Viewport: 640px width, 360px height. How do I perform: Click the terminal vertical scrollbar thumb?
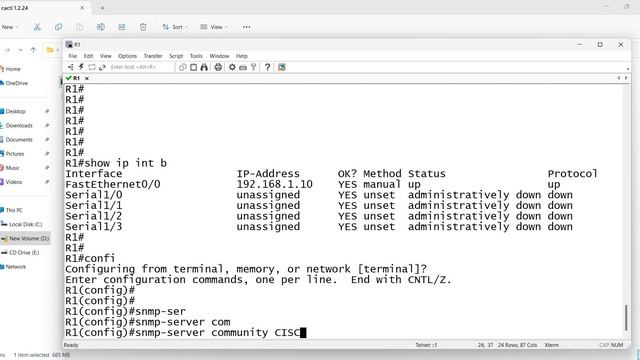tap(626, 318)
